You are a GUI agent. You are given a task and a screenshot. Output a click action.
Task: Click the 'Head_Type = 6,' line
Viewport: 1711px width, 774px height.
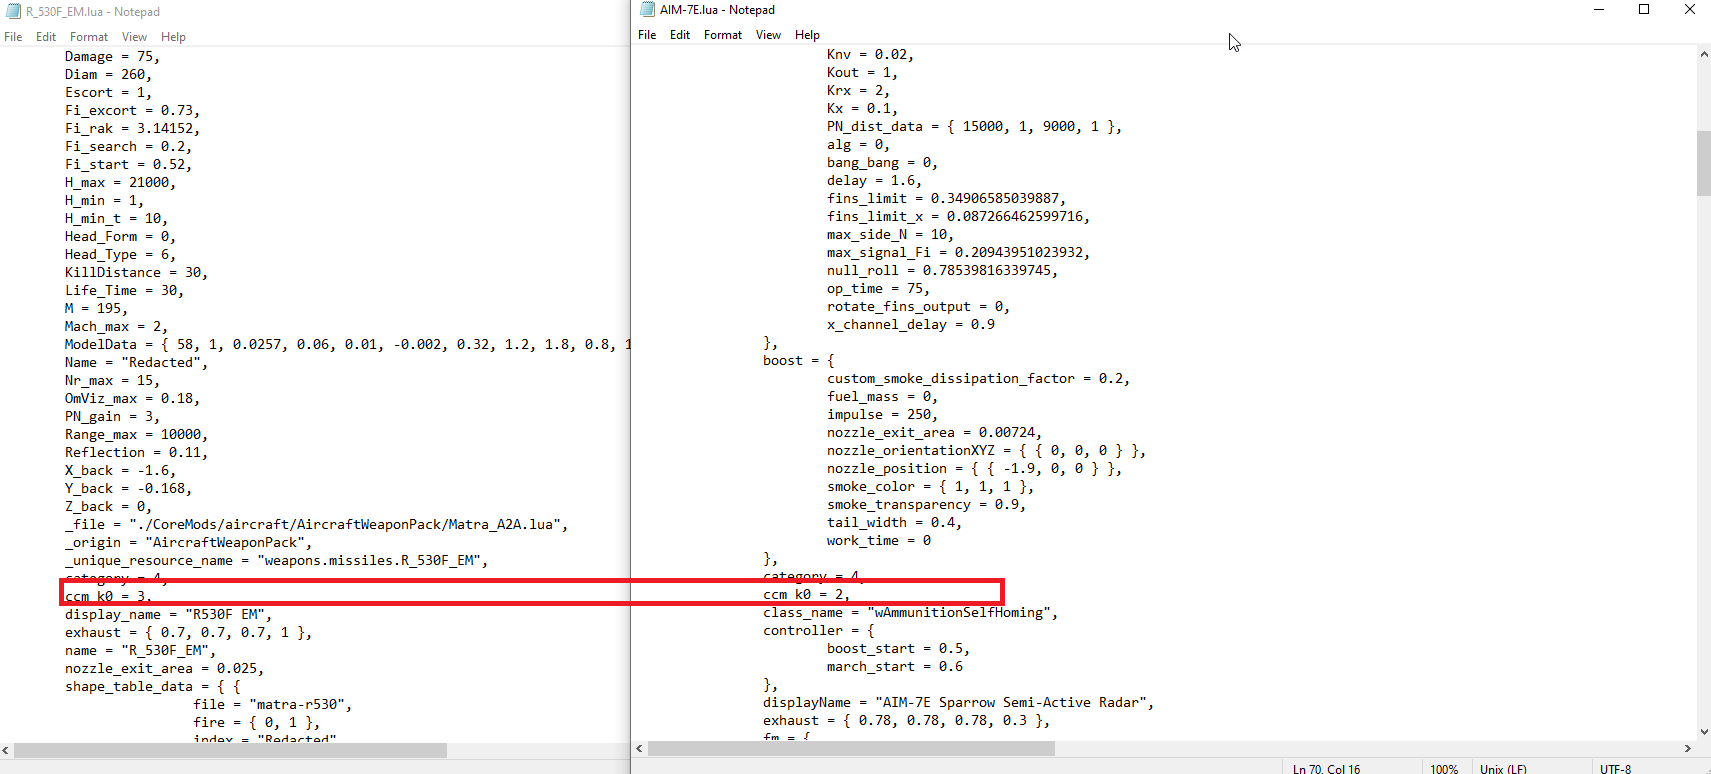coord(121,255)
